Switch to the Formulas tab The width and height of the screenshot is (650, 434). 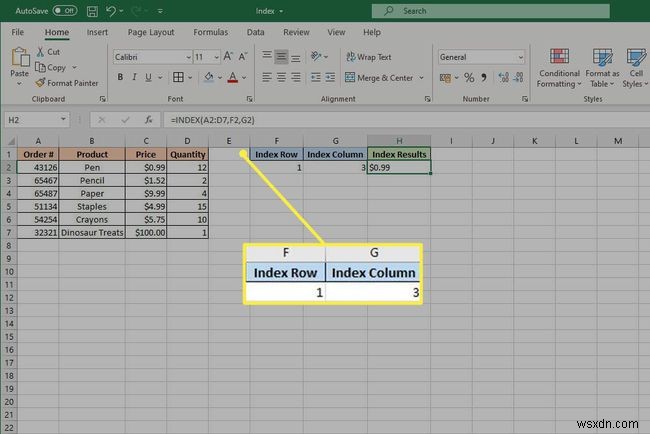(x=211, y=32)
